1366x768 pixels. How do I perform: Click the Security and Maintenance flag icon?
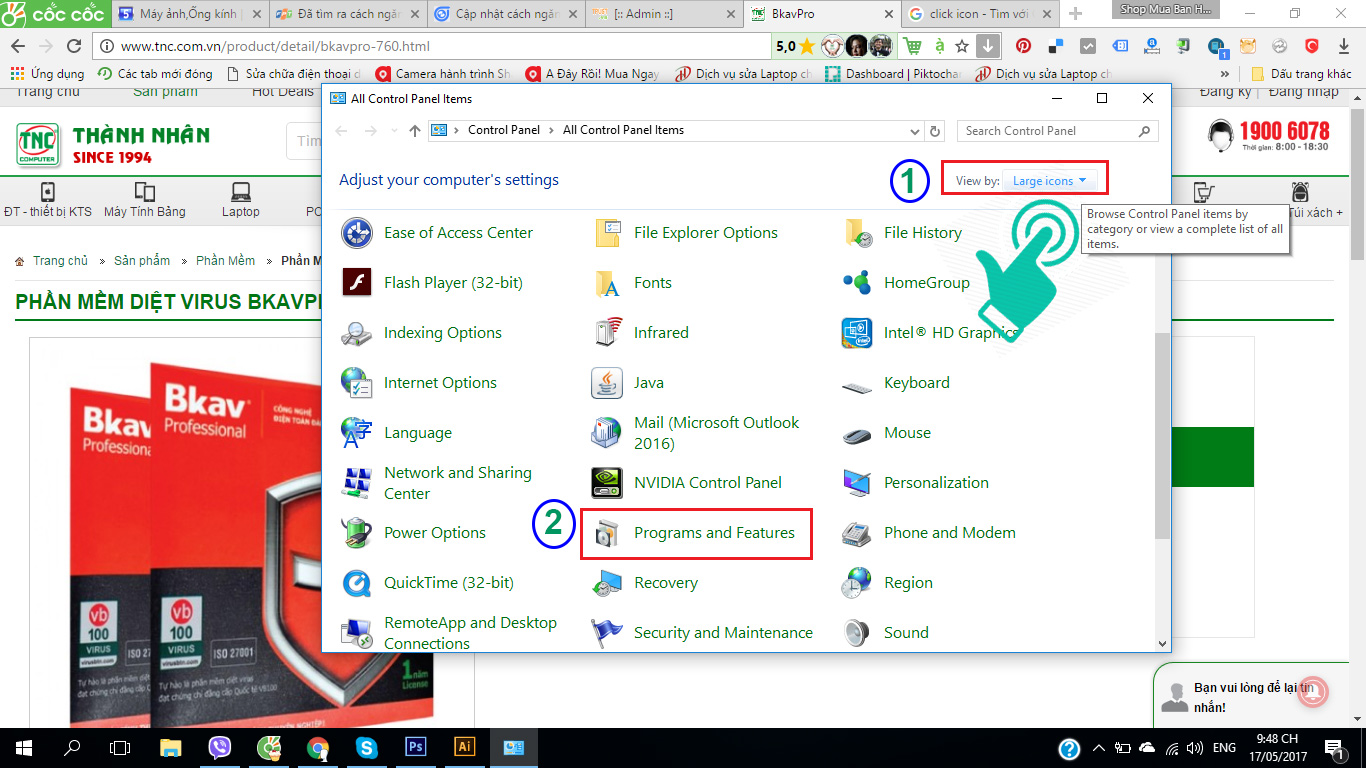point(607,633)
